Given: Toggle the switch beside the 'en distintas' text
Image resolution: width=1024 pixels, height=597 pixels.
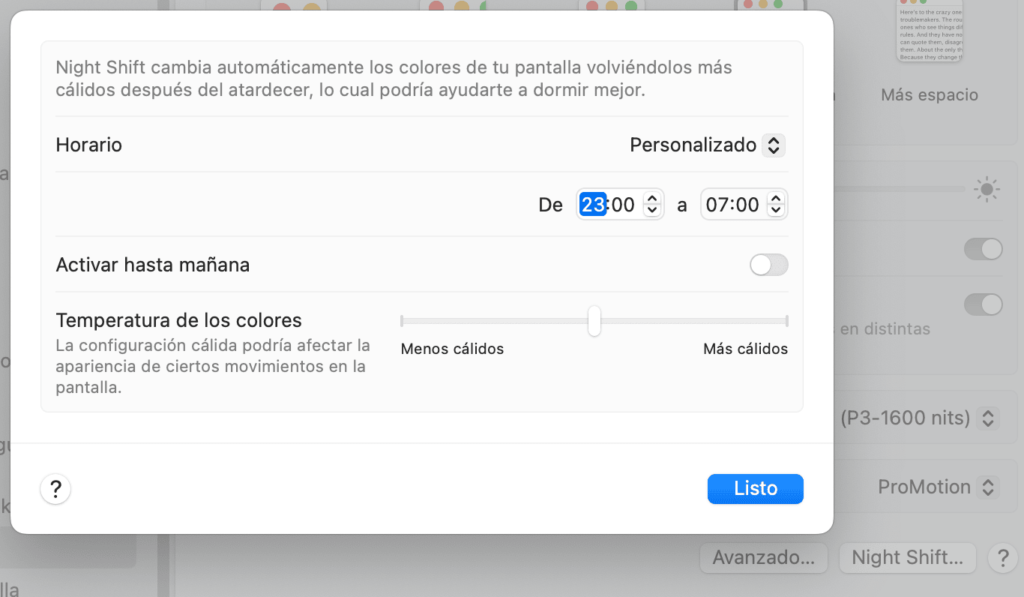Looking at the screenshot, I should [x=983, y=304].
